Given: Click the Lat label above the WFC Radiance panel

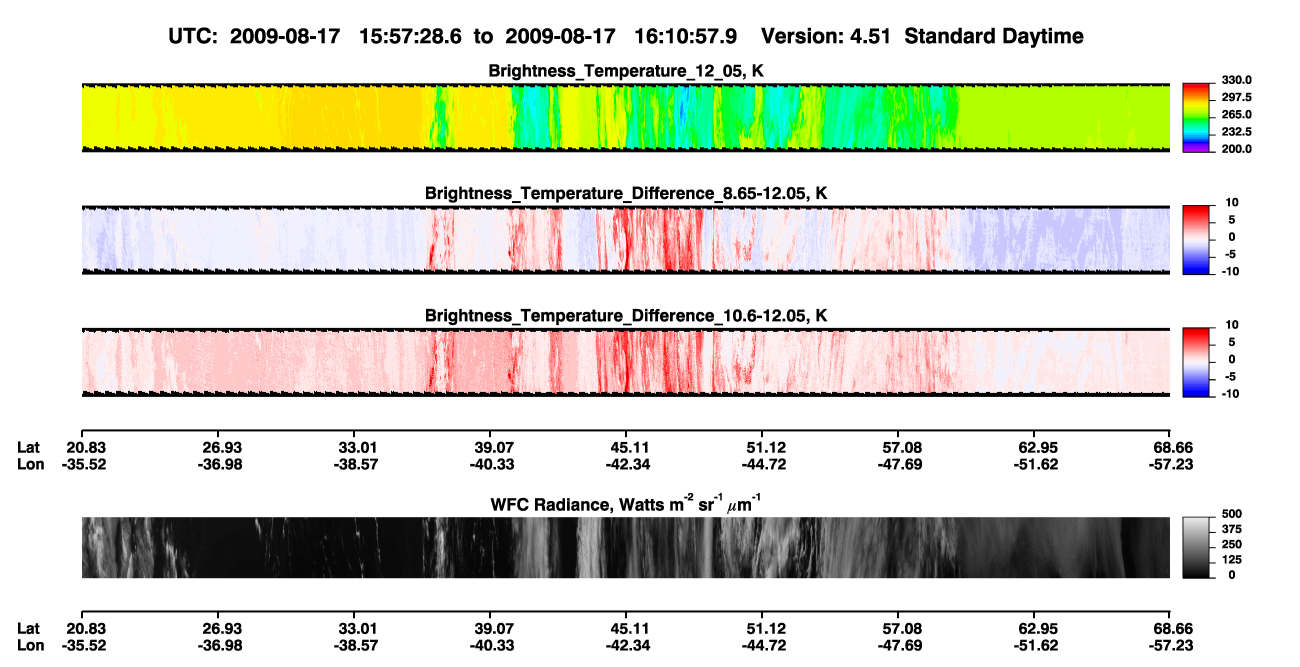Looking at the screenshot, I should [x=28, y=448].
